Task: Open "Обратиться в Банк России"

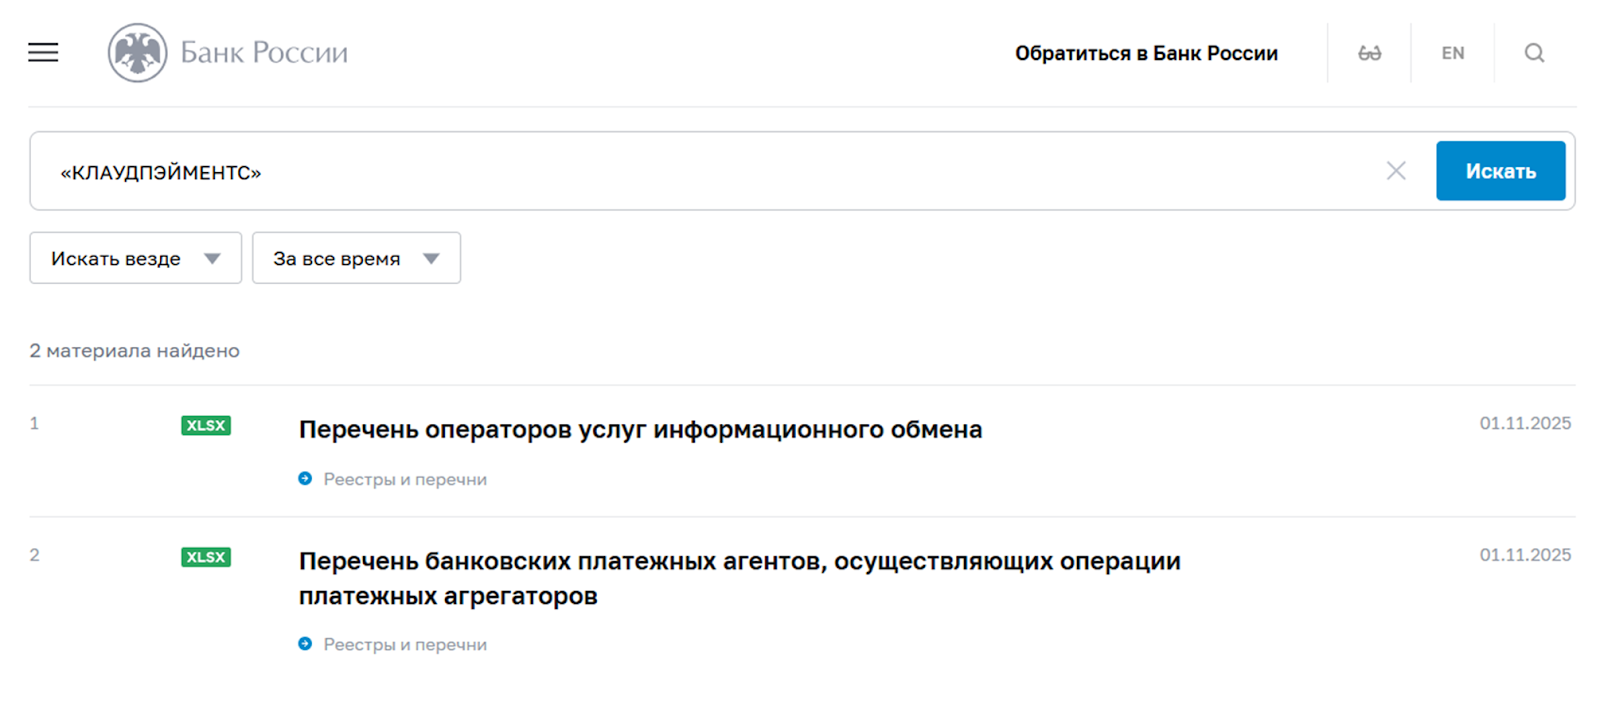Action: coord(1146,53)
